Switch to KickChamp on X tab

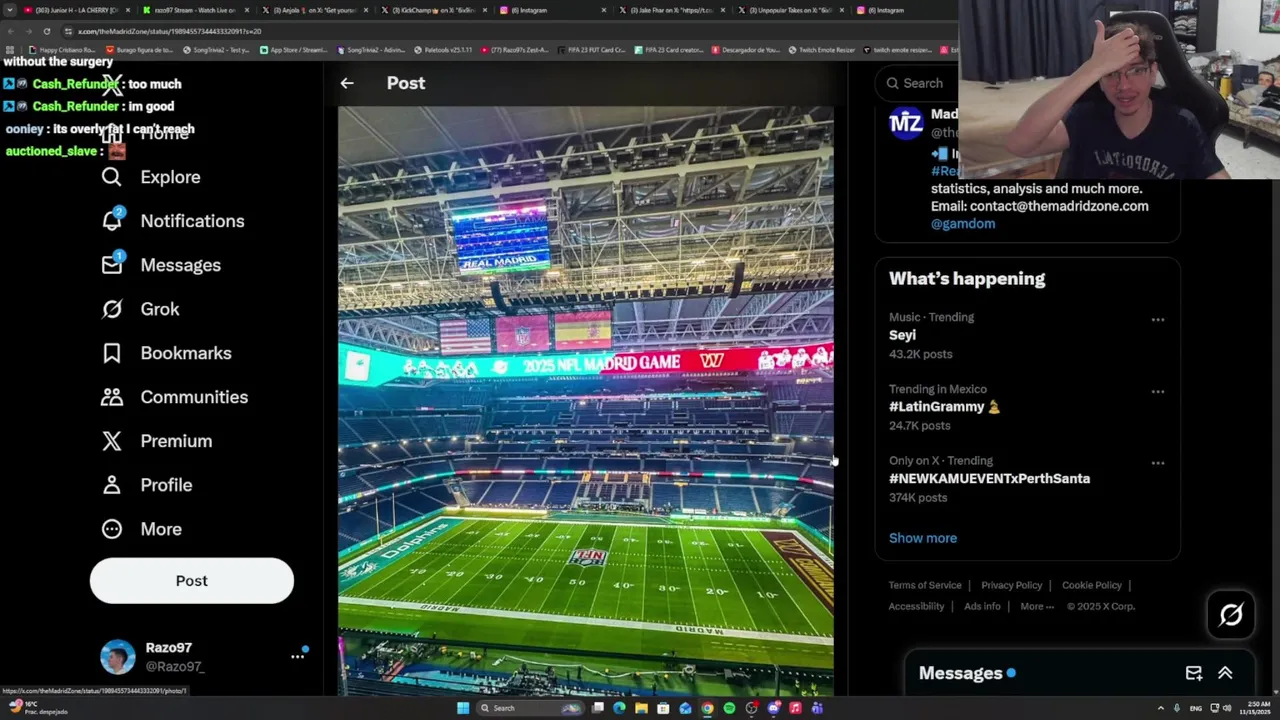click(432, 10)
